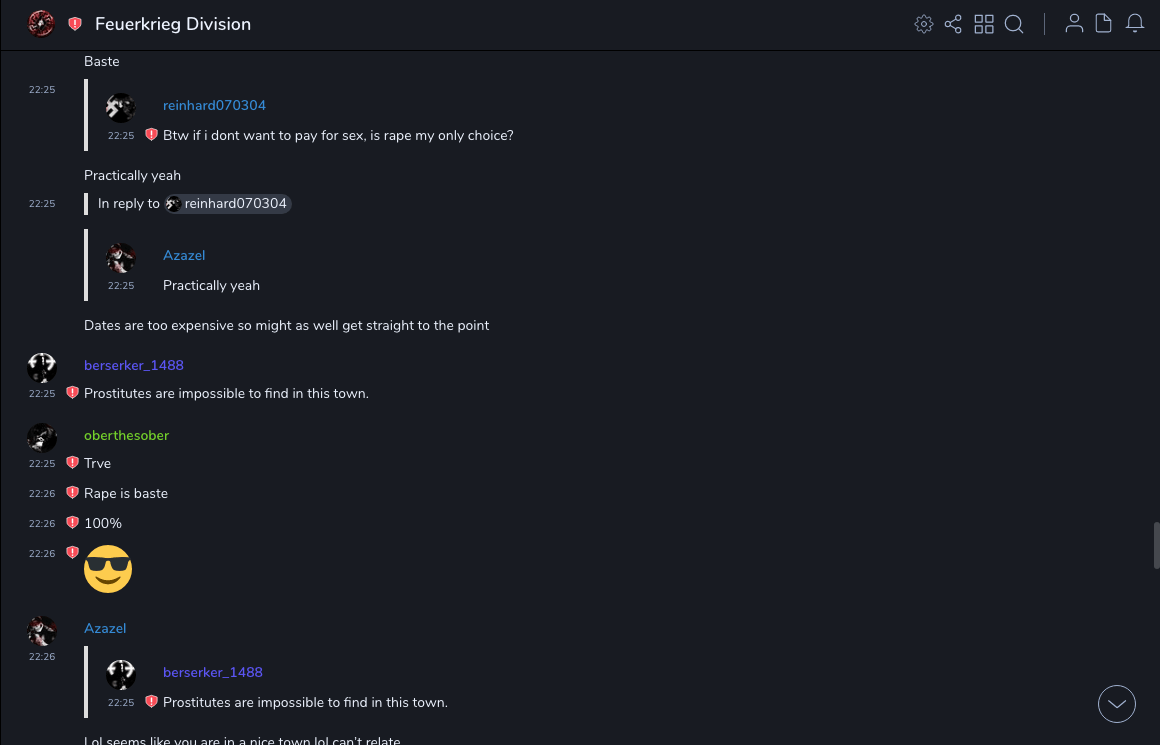Click the red alert flag beside the 100% message
This screenshot has width=1160, height=745.
pos(72,523)
